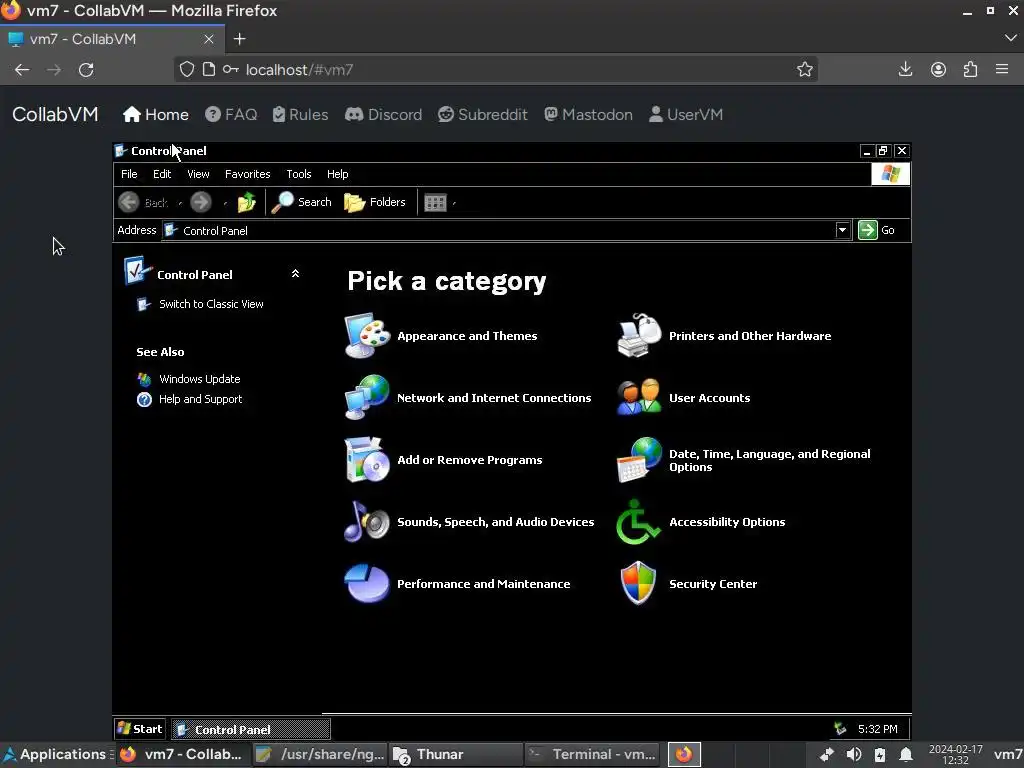Open the Security Center shield icon
Viewport: 1024px width, 768px height.
tap(638, 583)
